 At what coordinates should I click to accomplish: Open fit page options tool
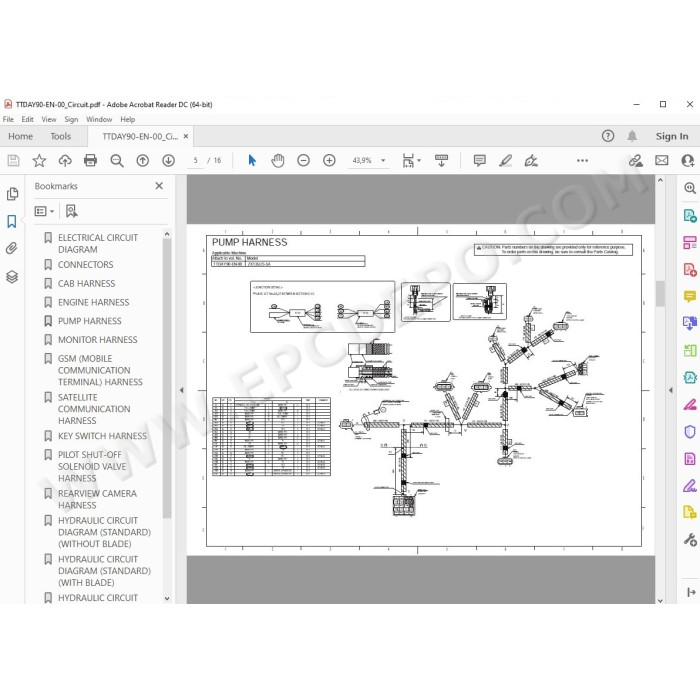pyautogui.click(x=411, y=160)
